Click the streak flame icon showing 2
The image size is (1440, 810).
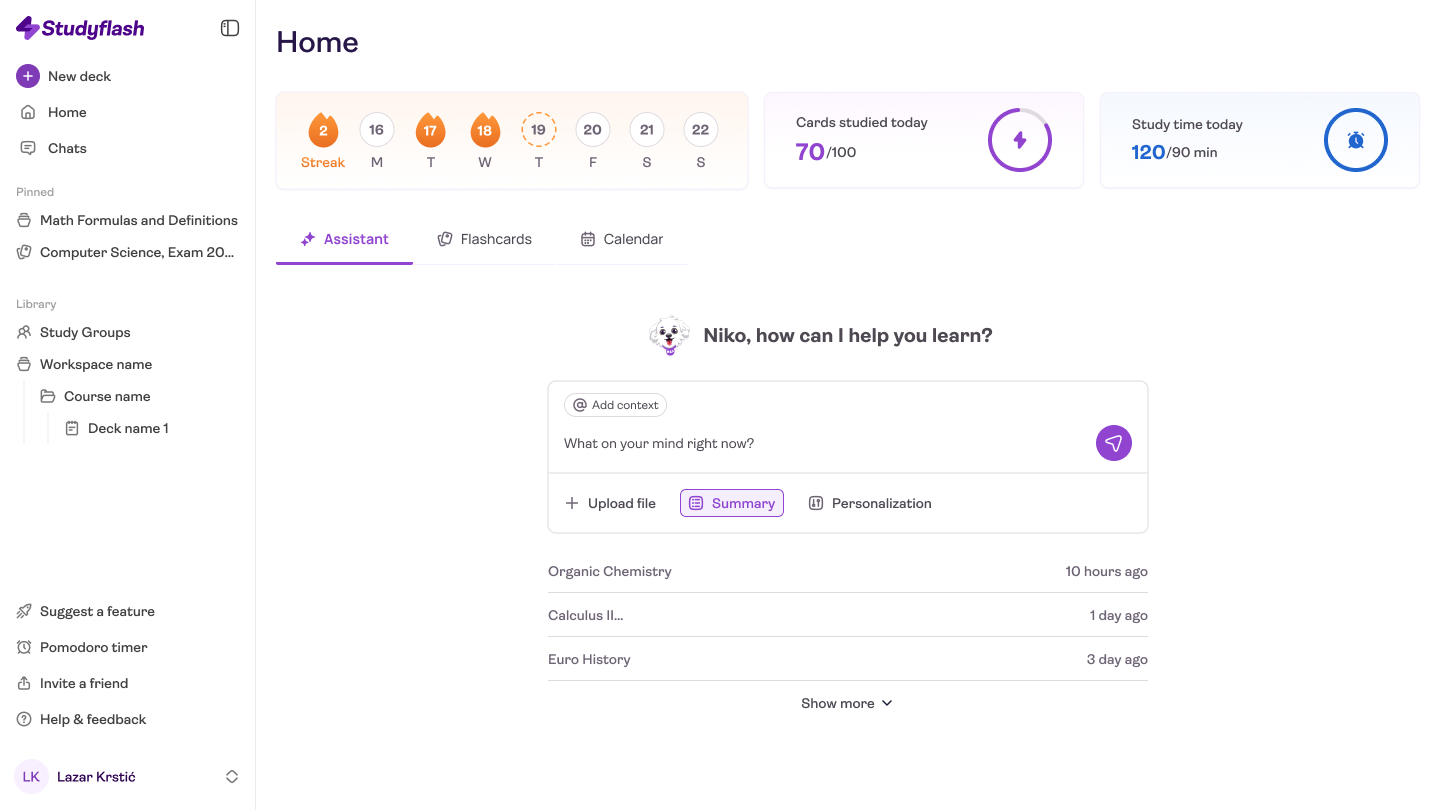pyautogui.click(x=323, y=130)
